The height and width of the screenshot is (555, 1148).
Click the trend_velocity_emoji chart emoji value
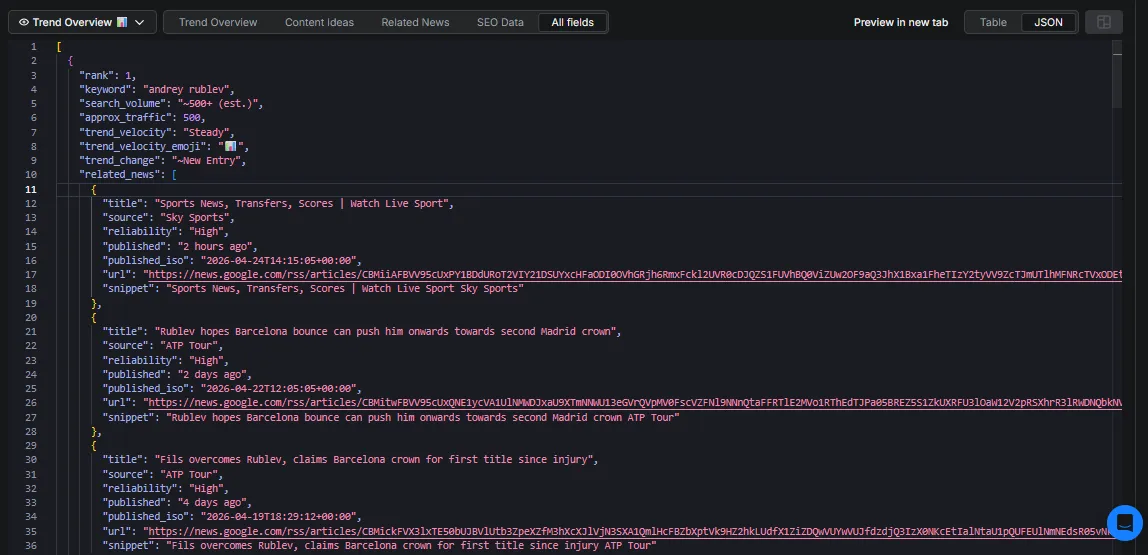[229, 146]
